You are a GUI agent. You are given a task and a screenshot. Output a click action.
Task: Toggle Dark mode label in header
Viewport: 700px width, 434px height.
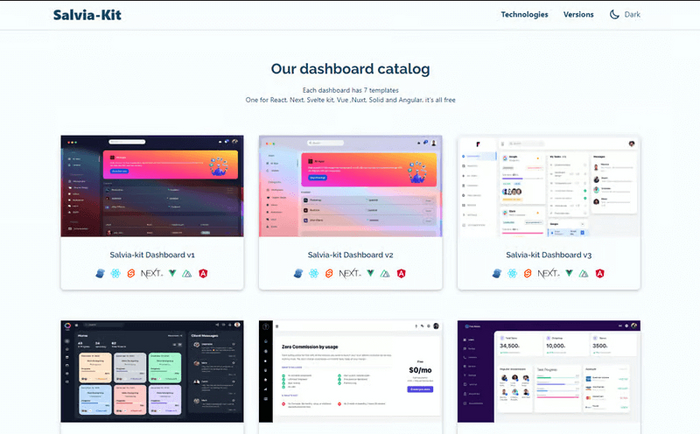(632, 15)
